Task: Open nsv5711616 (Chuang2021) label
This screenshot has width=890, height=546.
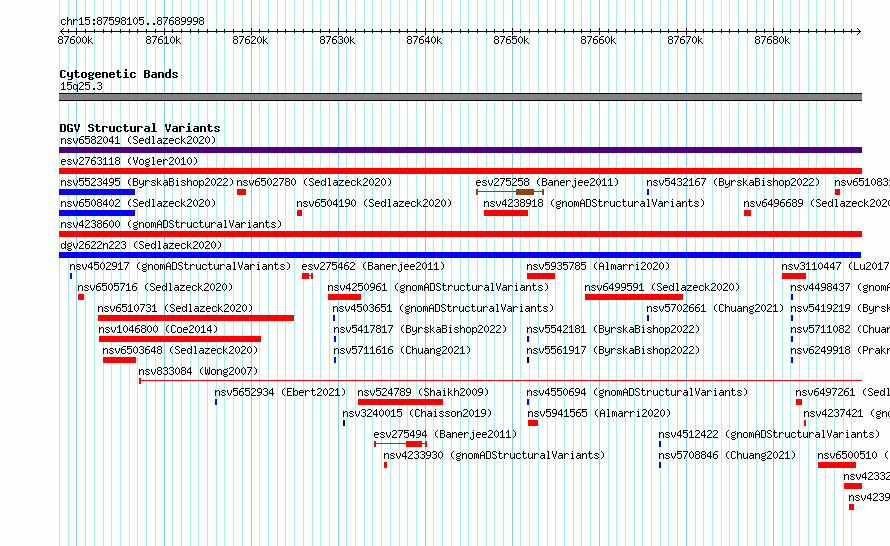Action: [x=402, y=350]
